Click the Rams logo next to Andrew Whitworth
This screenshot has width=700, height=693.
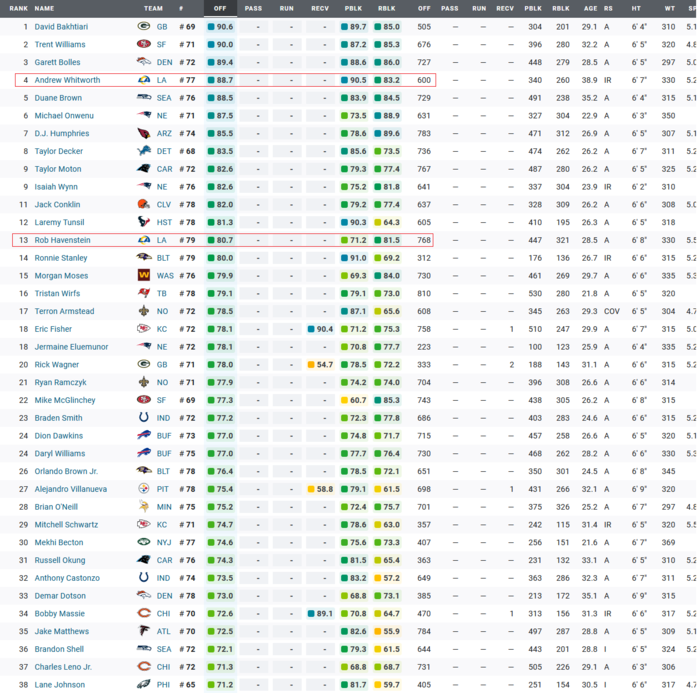144,80
